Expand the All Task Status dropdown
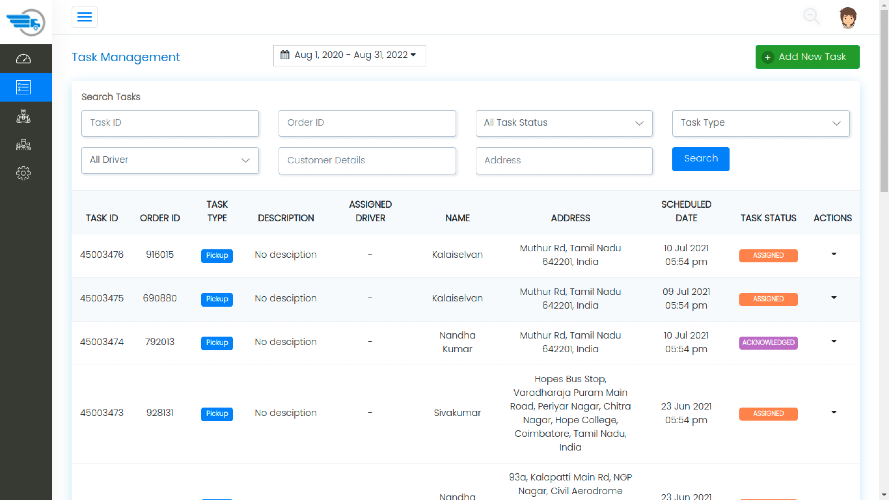The width and height of the screenshot is (889, 500). (564, 123)
